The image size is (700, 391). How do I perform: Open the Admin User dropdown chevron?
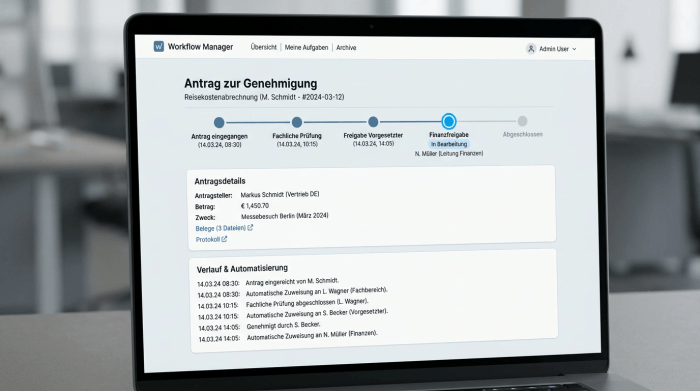pos(574,49)
